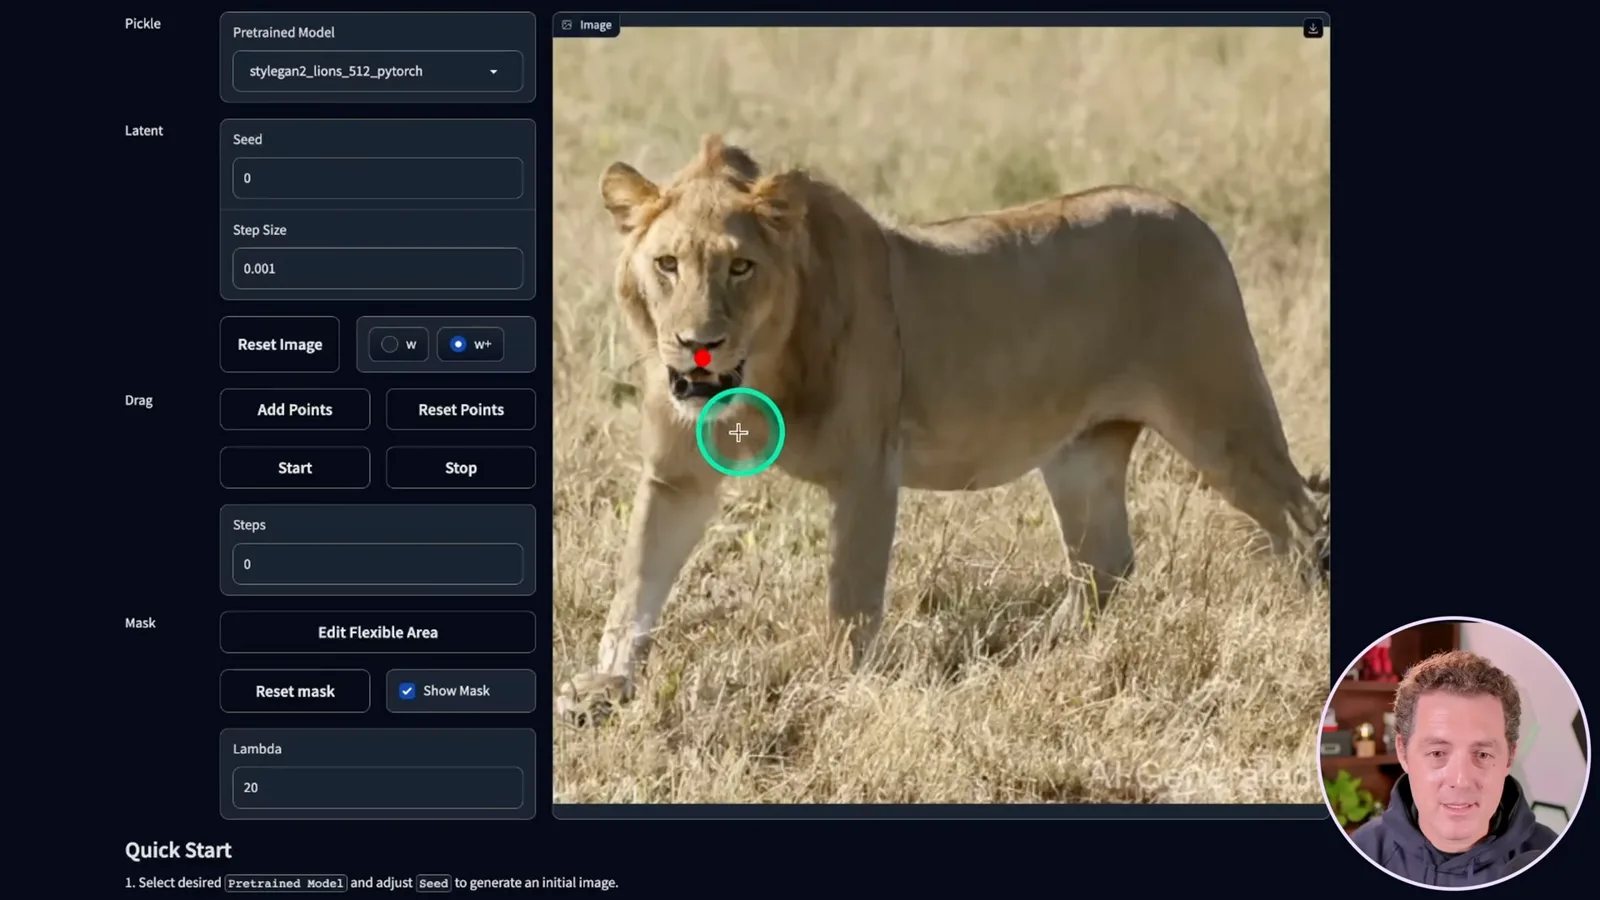Select the w+ latent space radio button
The width and height of the screenshot is (1600, 900).
tap(458, 344)
